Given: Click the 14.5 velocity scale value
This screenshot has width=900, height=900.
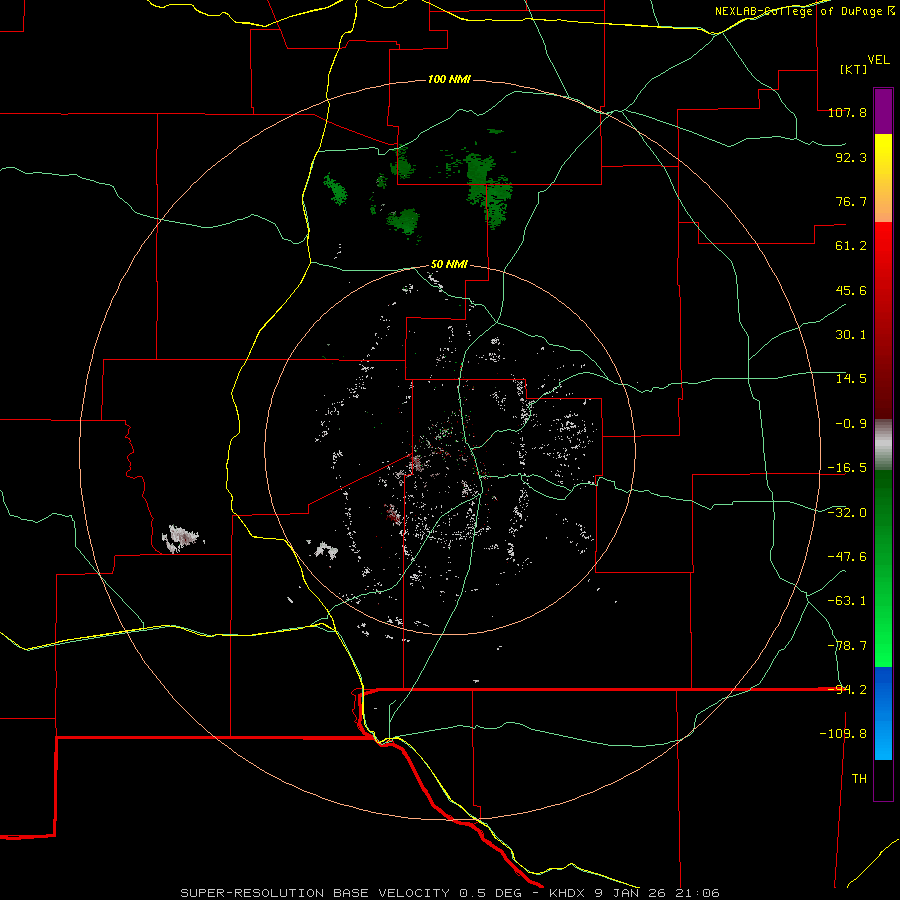Looking at the screenshot, I should click(x=851, y=379).
